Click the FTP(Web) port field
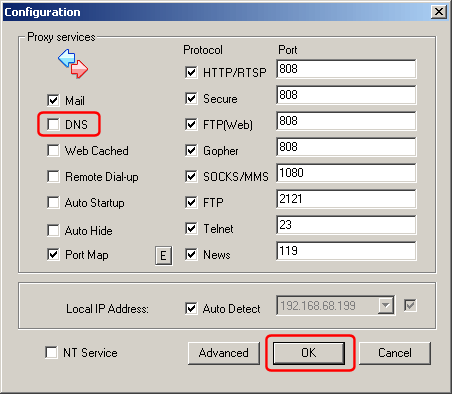This screenshot has height=394, width=452. click(346, 121)
